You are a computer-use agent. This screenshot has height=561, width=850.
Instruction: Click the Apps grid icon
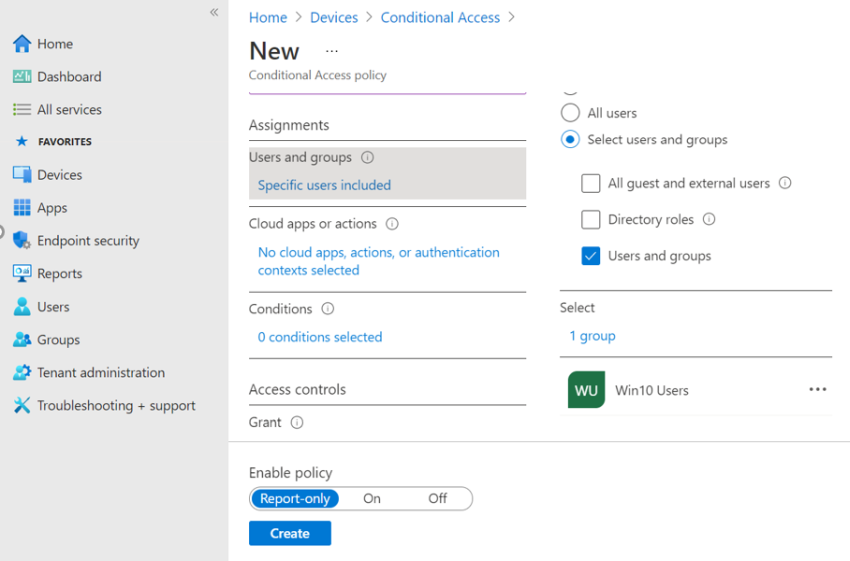click(22, 208)
